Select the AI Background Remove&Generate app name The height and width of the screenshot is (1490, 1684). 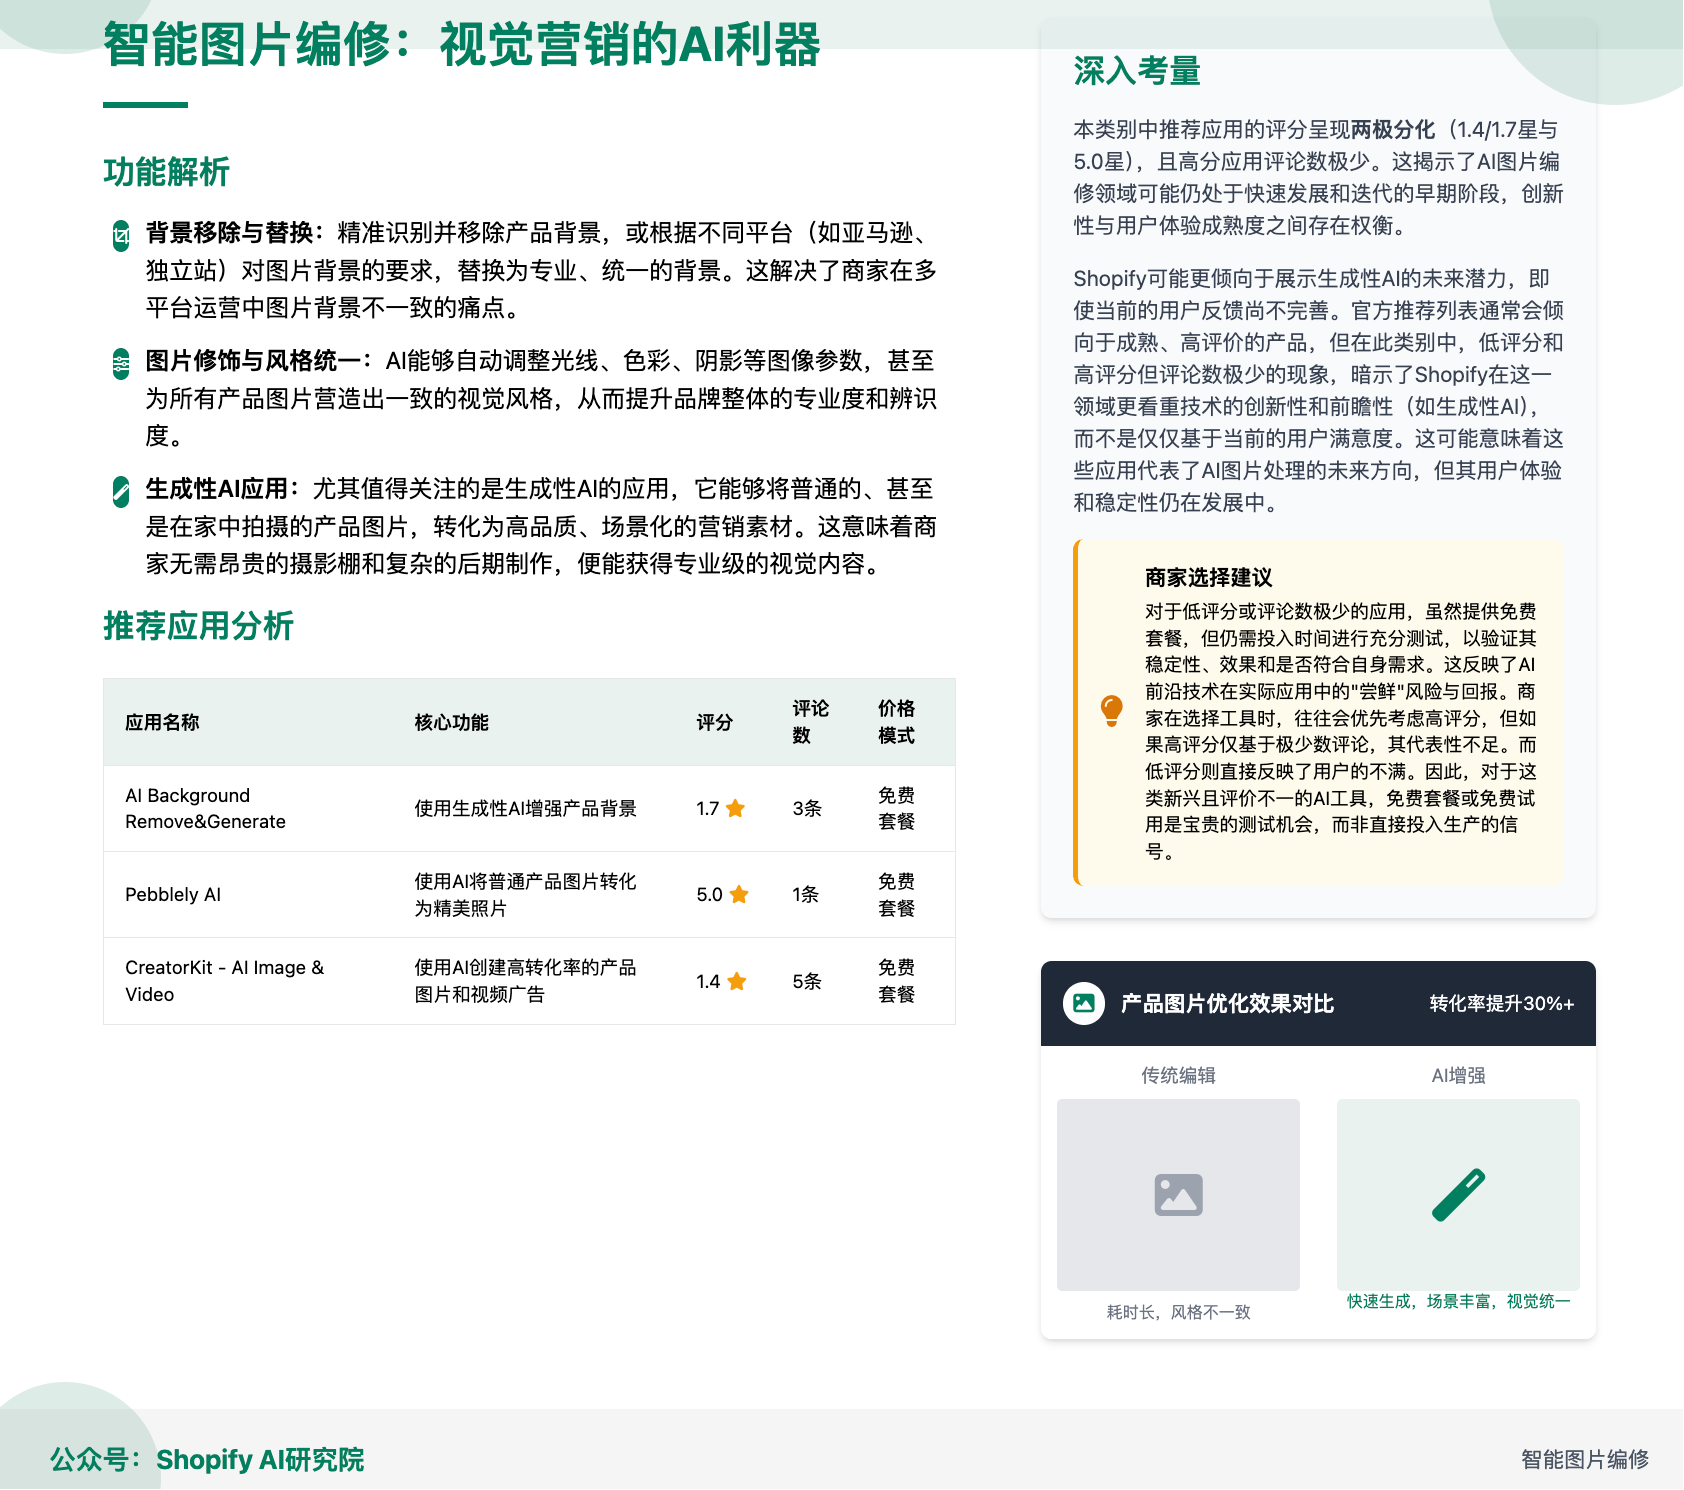205,808
